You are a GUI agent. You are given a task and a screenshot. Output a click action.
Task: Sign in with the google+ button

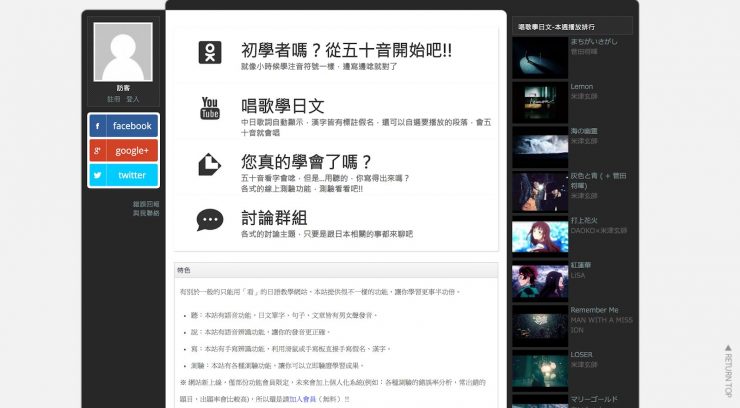coord(123,150)
